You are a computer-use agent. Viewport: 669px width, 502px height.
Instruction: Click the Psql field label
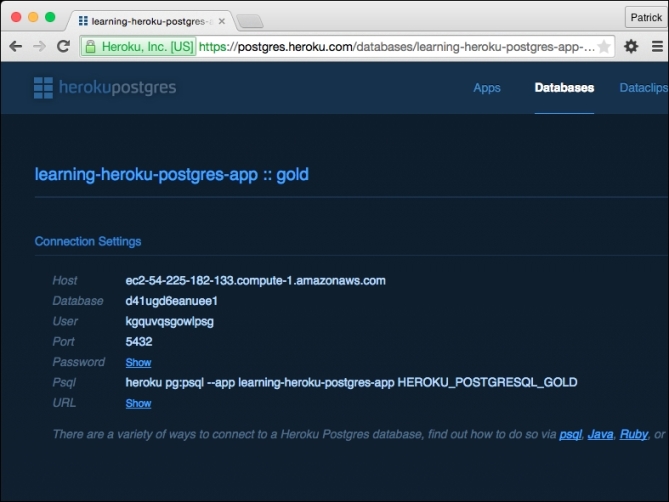point(64,383)
